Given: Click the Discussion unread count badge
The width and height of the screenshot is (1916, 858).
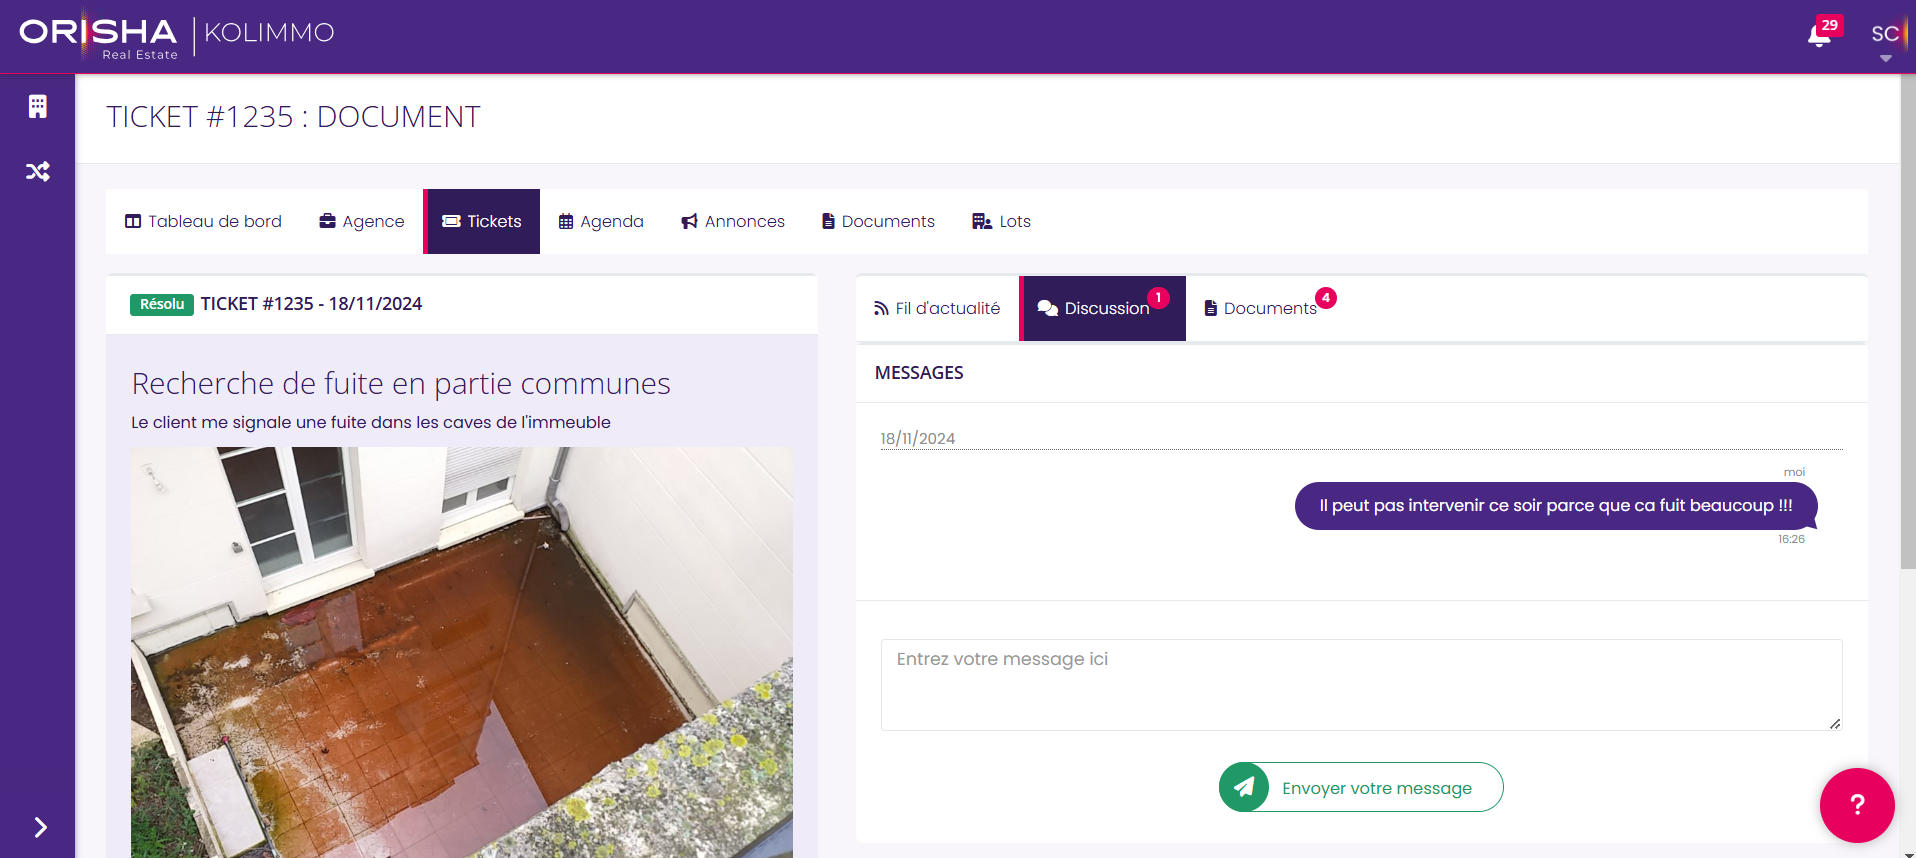Looking at the screenshot, I should coord(1158,298).
